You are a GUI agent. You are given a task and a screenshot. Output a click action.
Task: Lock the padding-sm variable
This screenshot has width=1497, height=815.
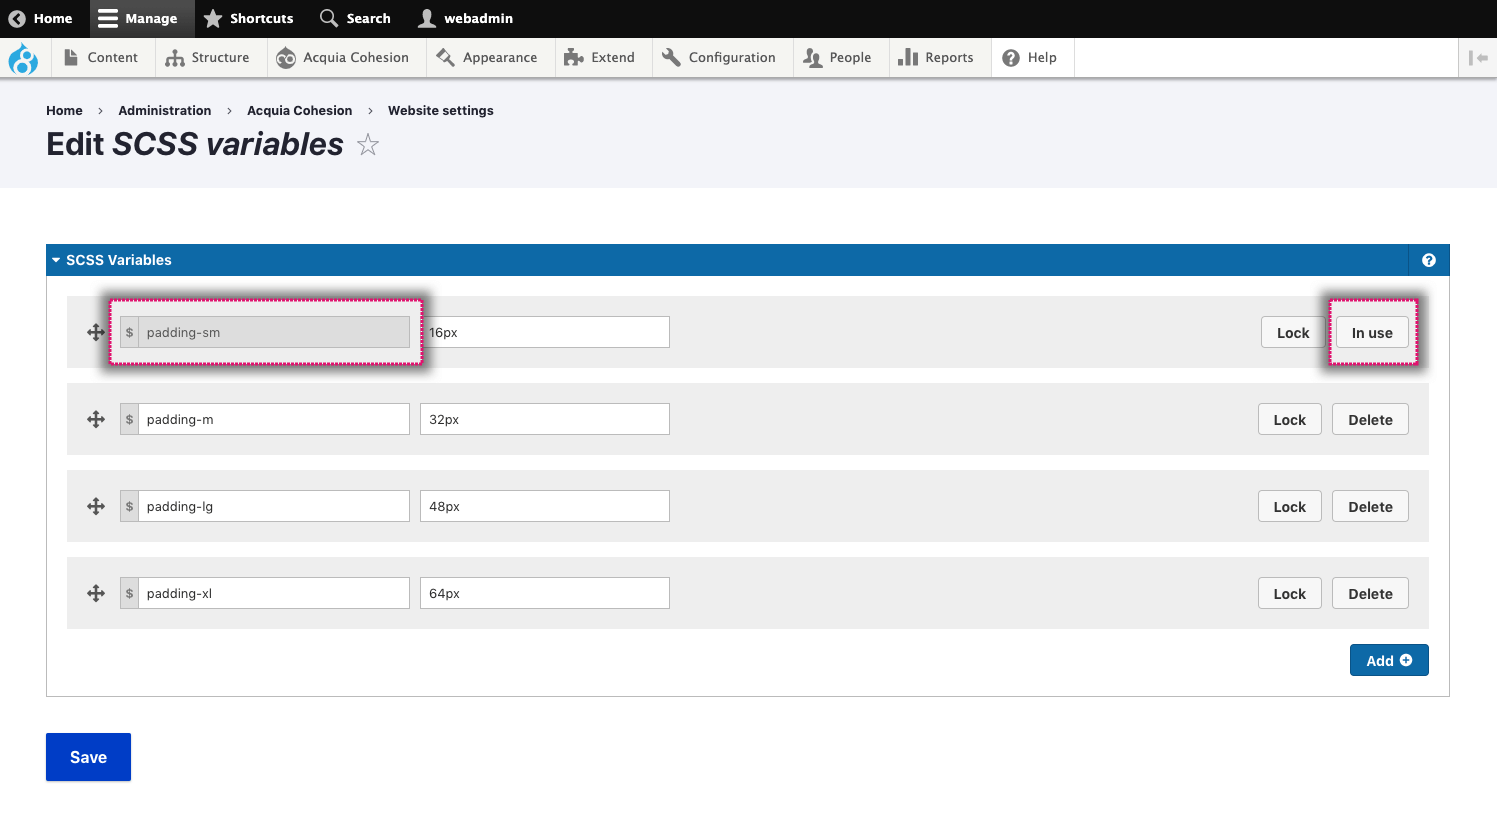click(x=1293, y=333)
